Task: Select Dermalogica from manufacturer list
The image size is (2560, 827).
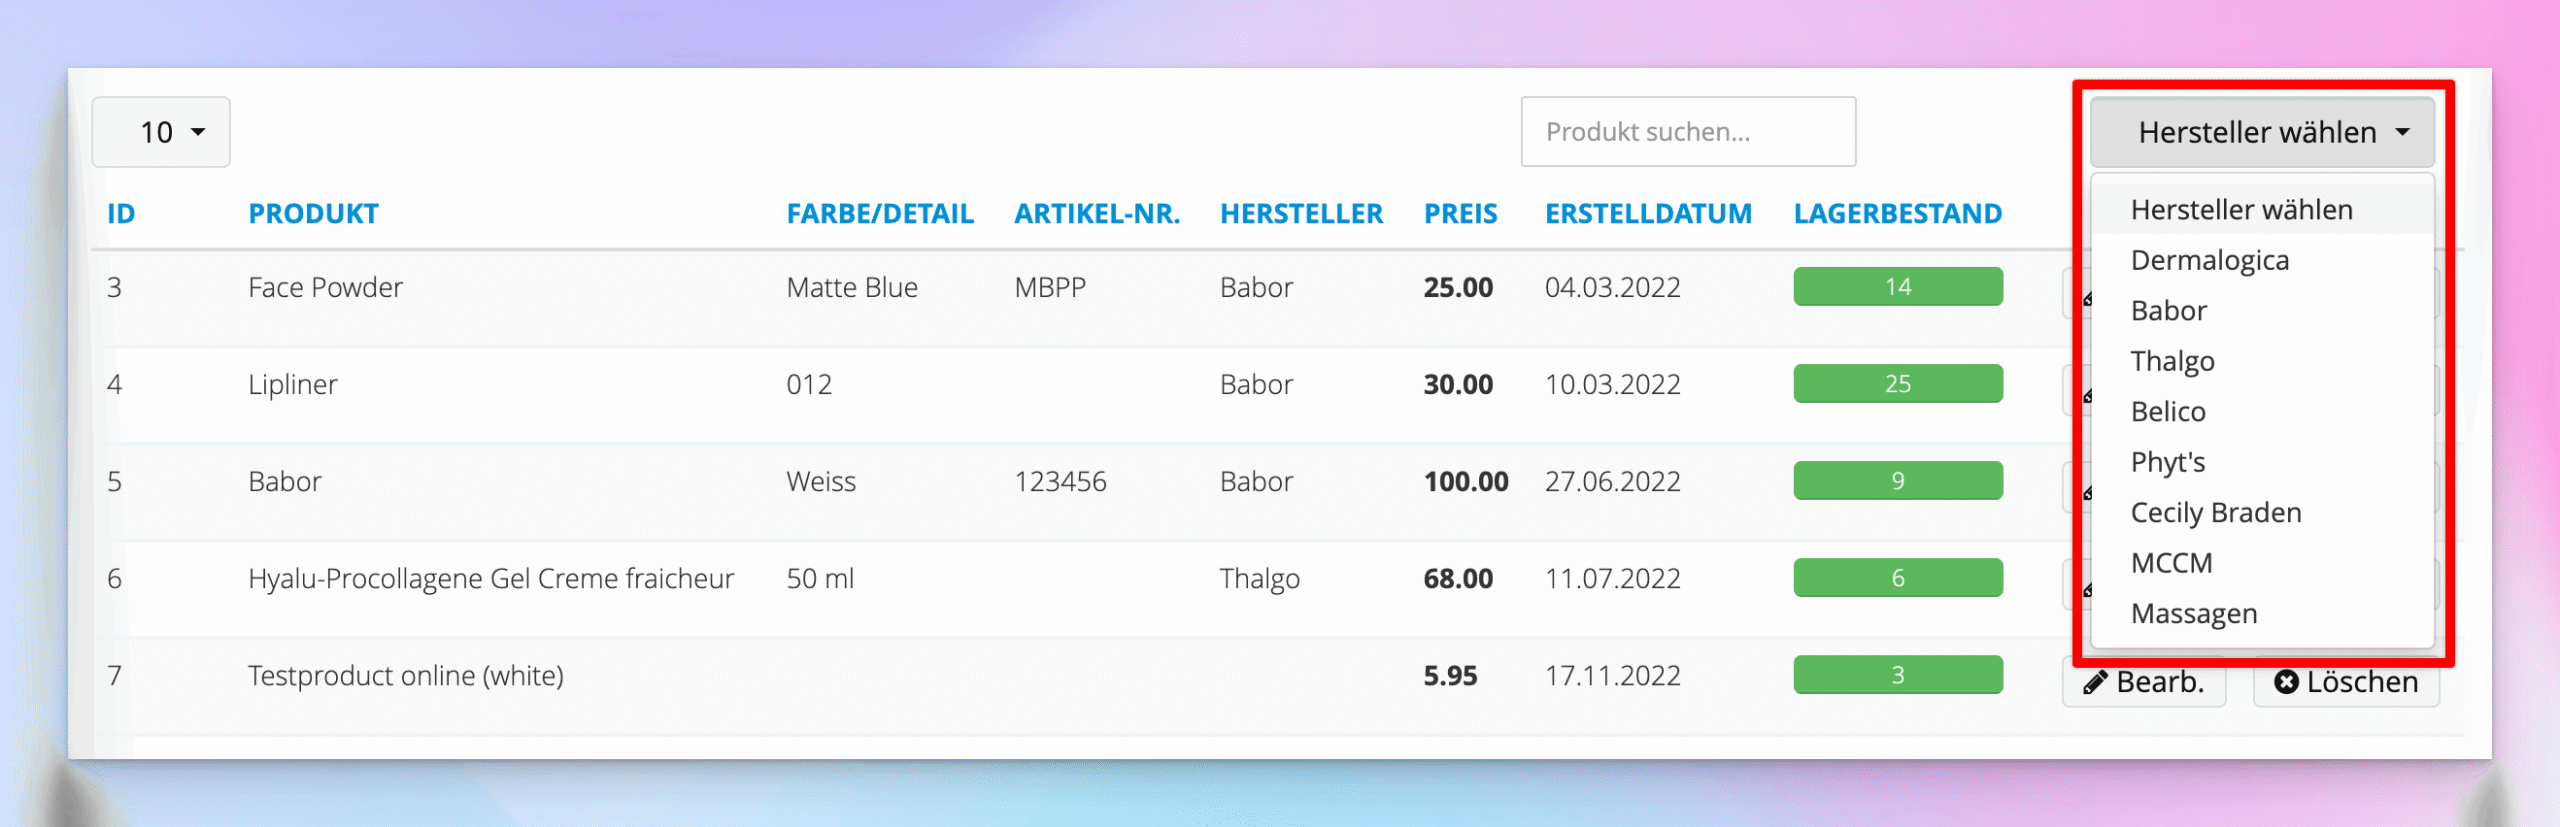Action: click(x=2209, y=261)
